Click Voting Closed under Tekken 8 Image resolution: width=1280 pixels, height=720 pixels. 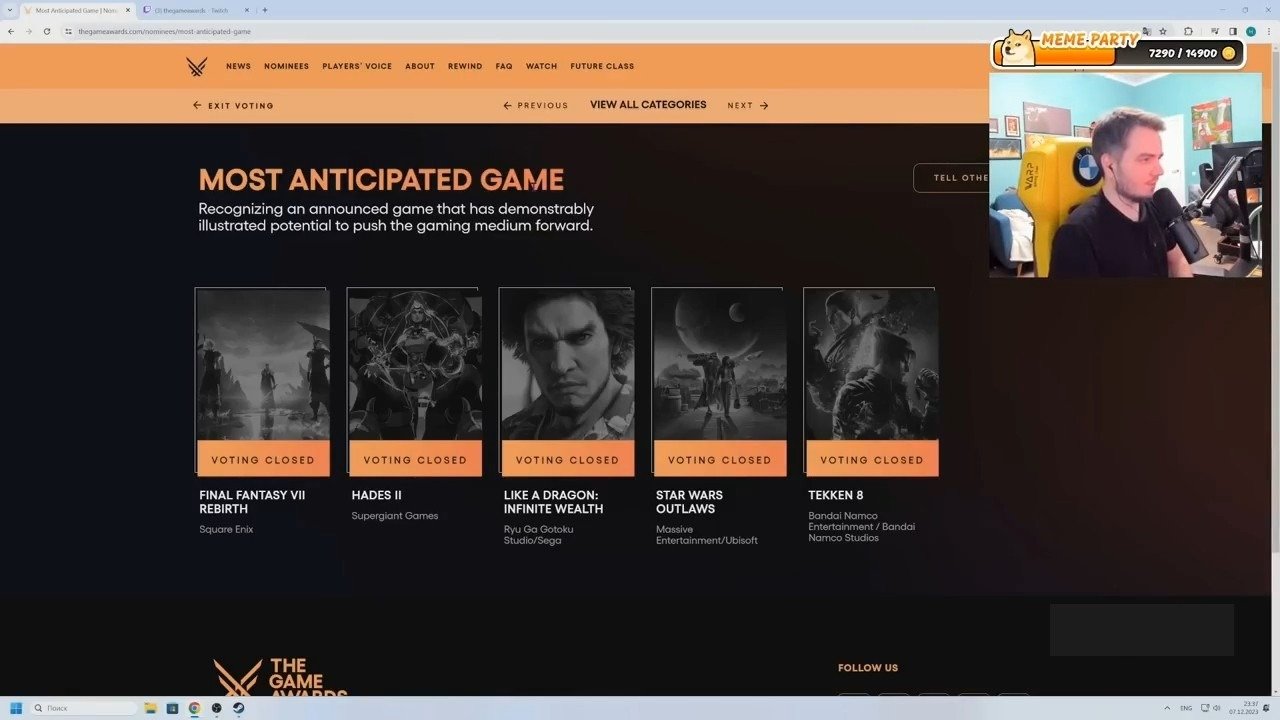click(871, 459)
